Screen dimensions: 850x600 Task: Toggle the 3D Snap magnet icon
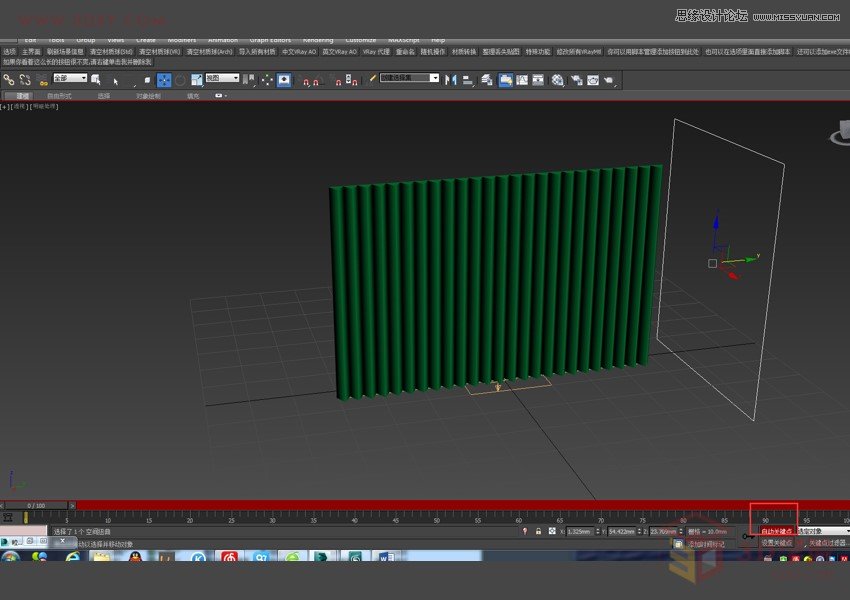[x=307, y=80]
